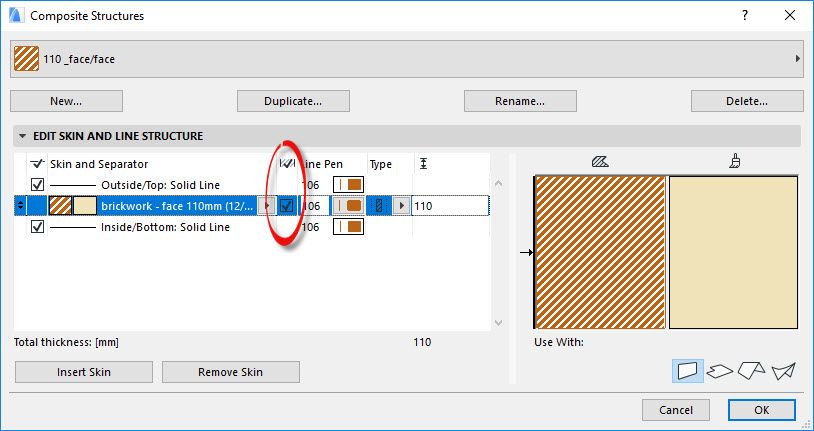Click the skin list scroll up arrow
814x431 pixels.
tap(498, 183)
